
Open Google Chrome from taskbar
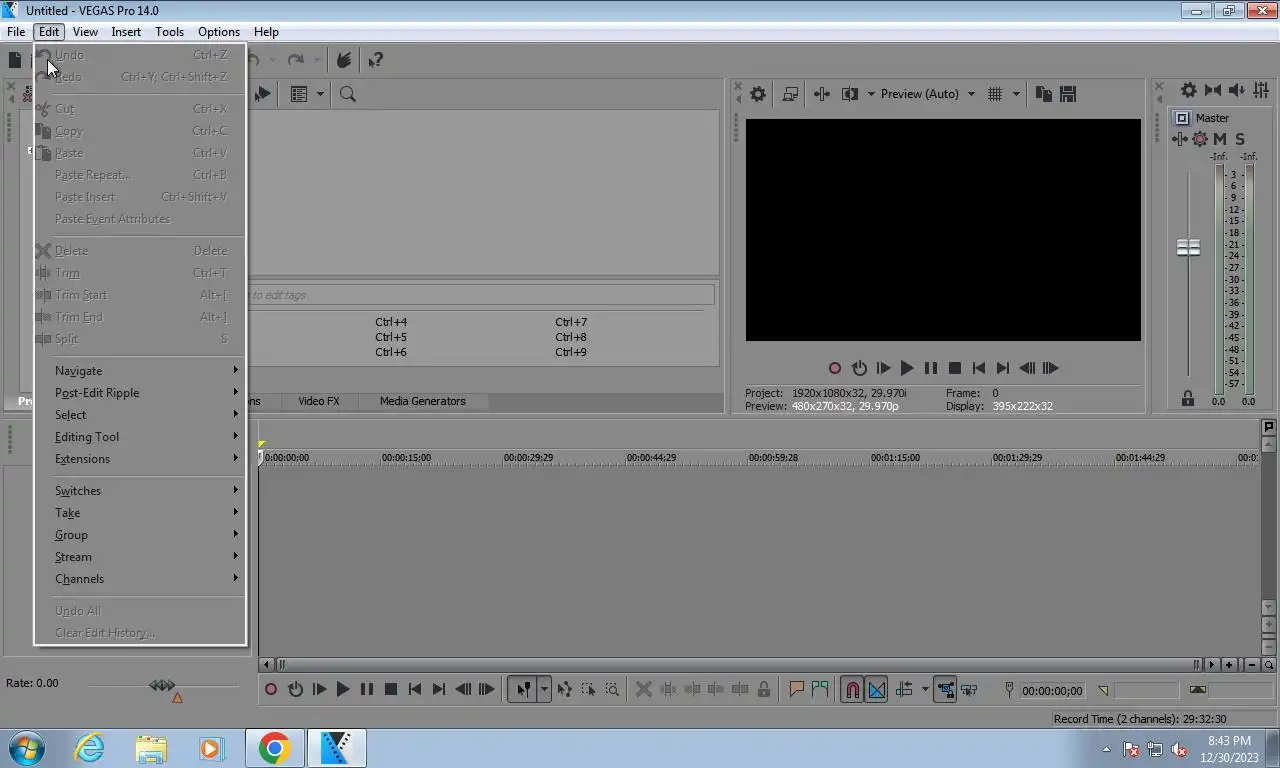[x=274, y=748]
